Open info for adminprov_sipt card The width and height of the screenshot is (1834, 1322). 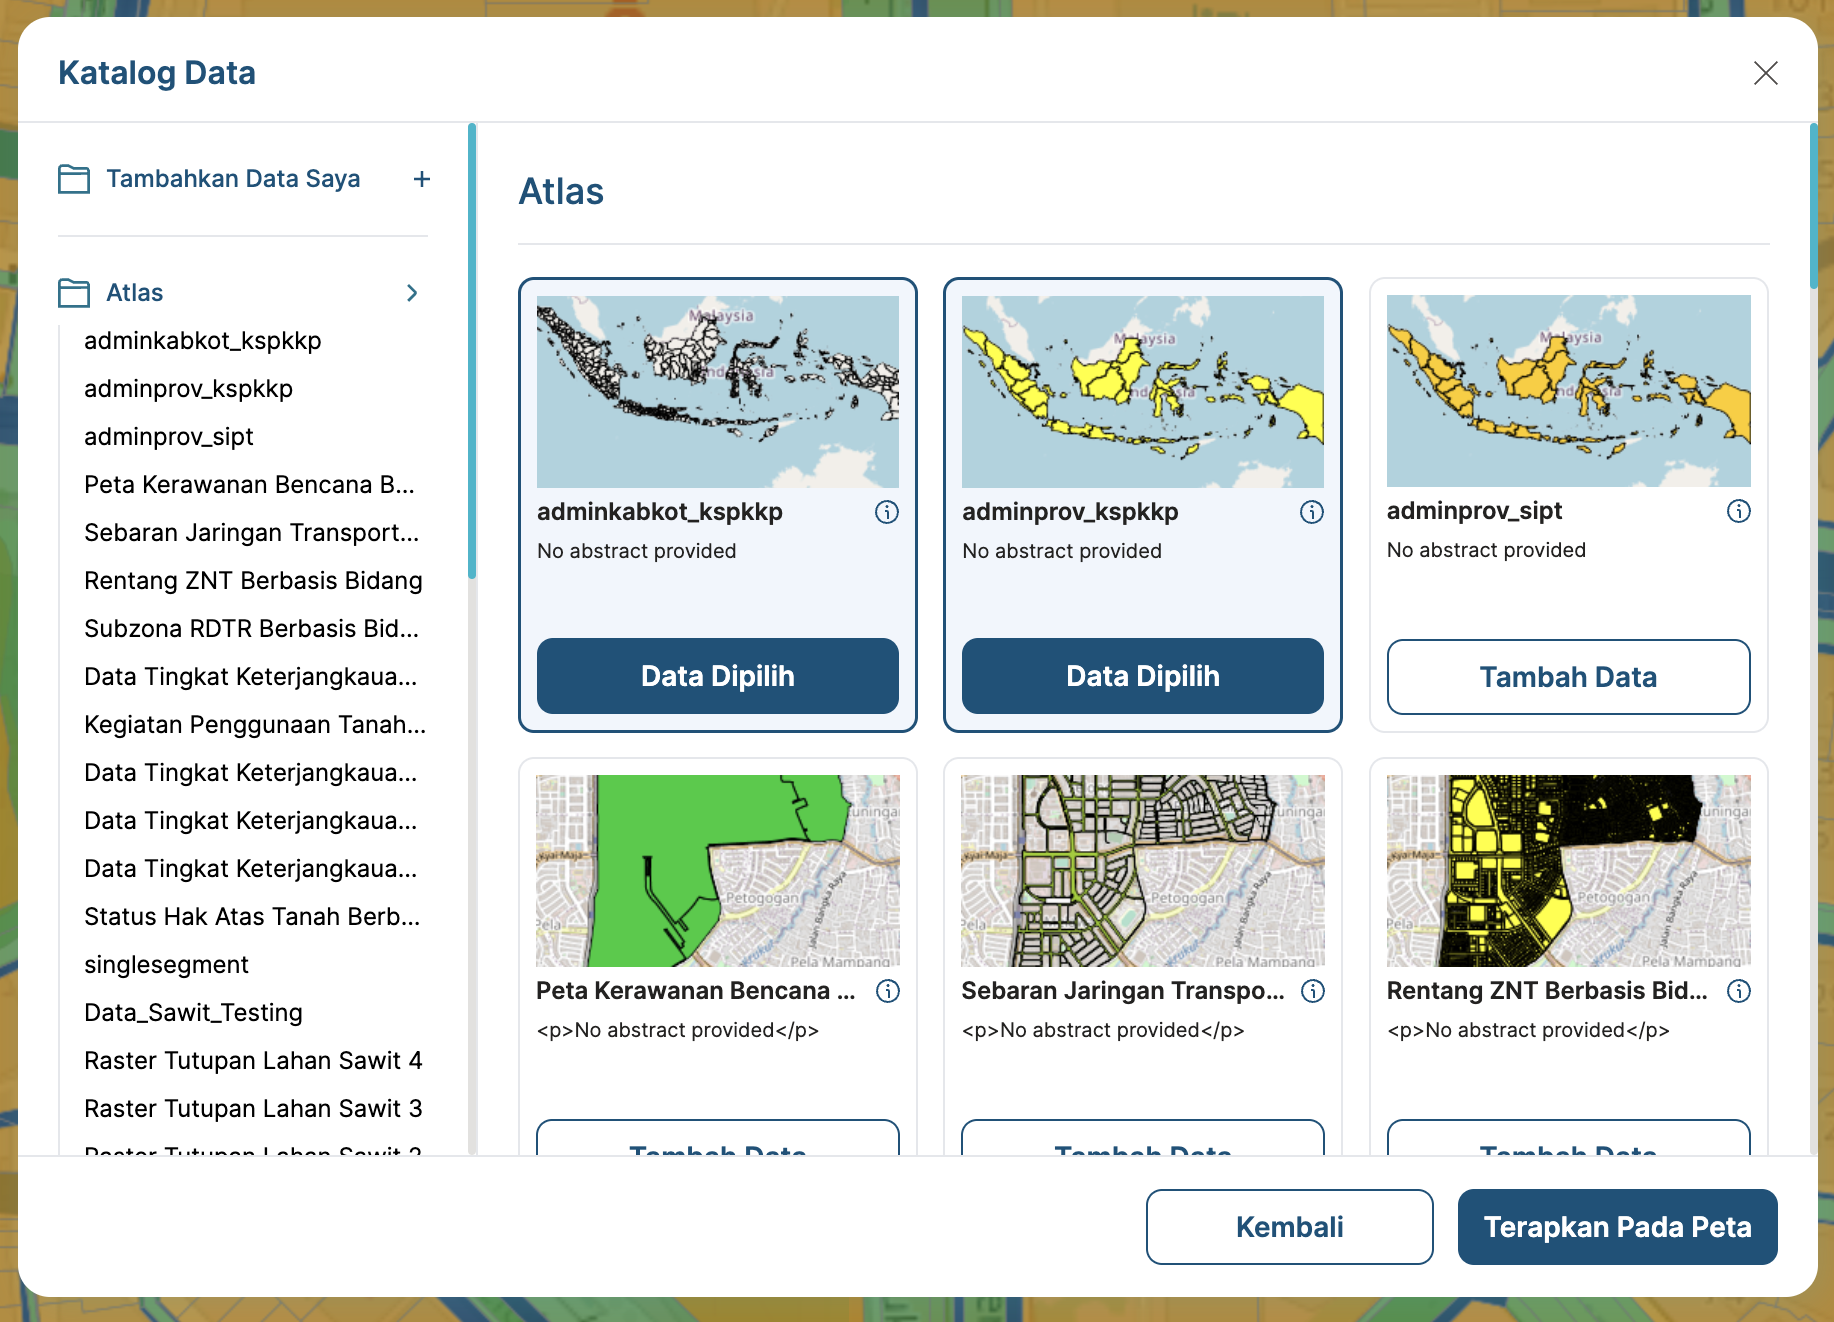[x=1739, y=511]
